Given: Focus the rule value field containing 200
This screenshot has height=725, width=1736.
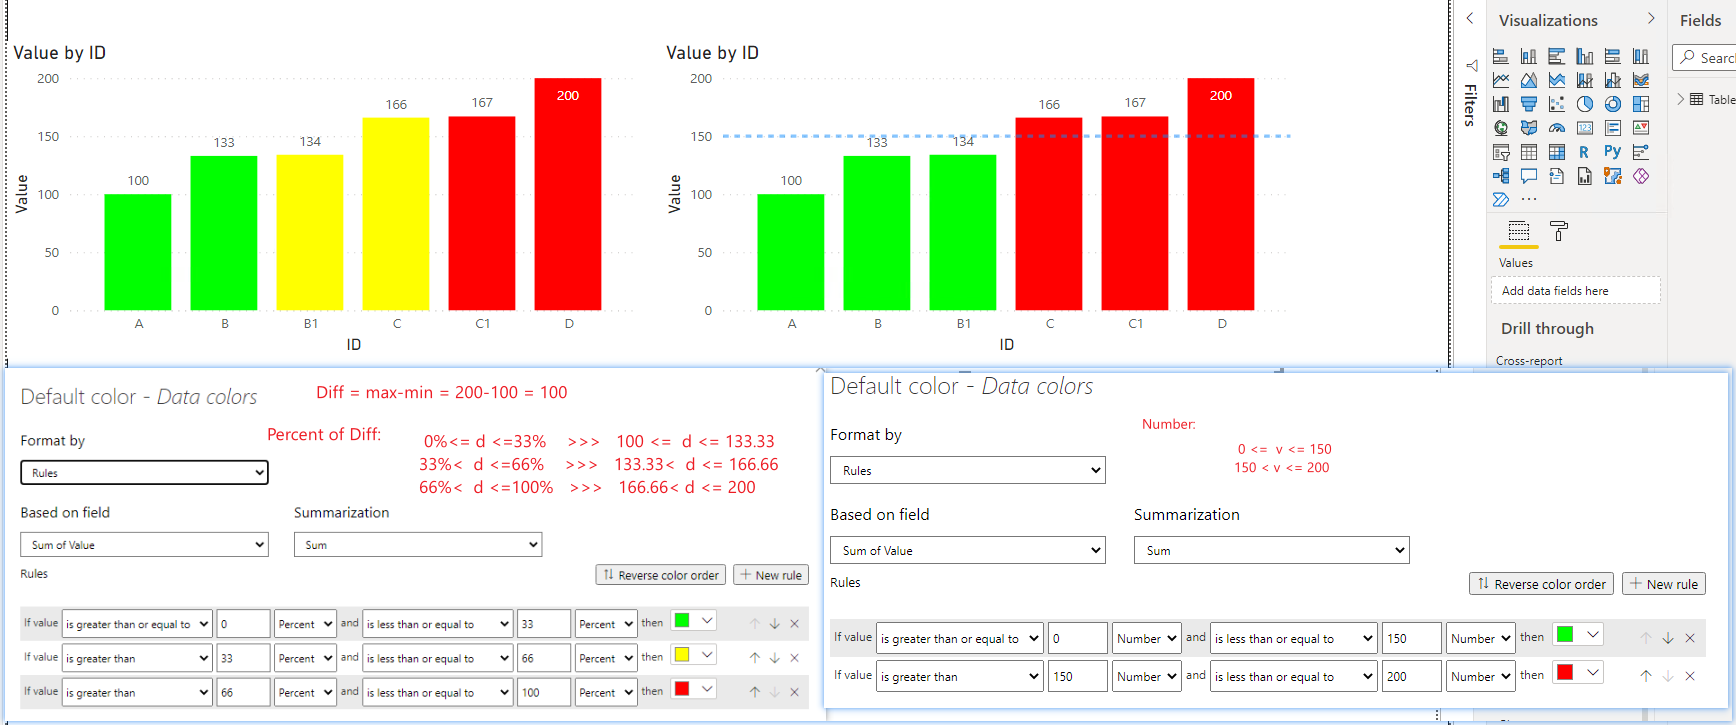Looking at the screenshot, I should pyautogui.click(x=1412, y=676).
